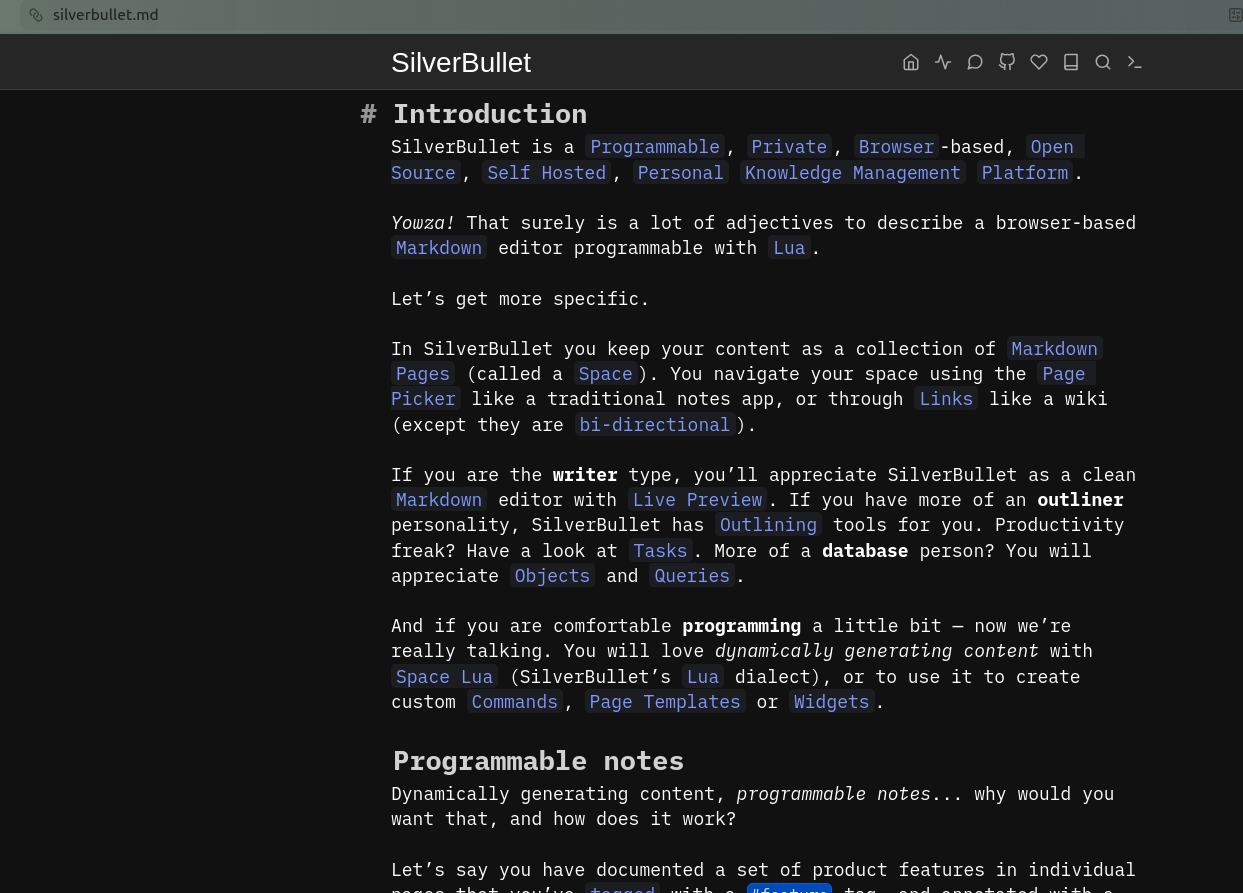The image size is (1243, 893).
Task: Open the community chat bubble icon
Action: coord(974,62)
